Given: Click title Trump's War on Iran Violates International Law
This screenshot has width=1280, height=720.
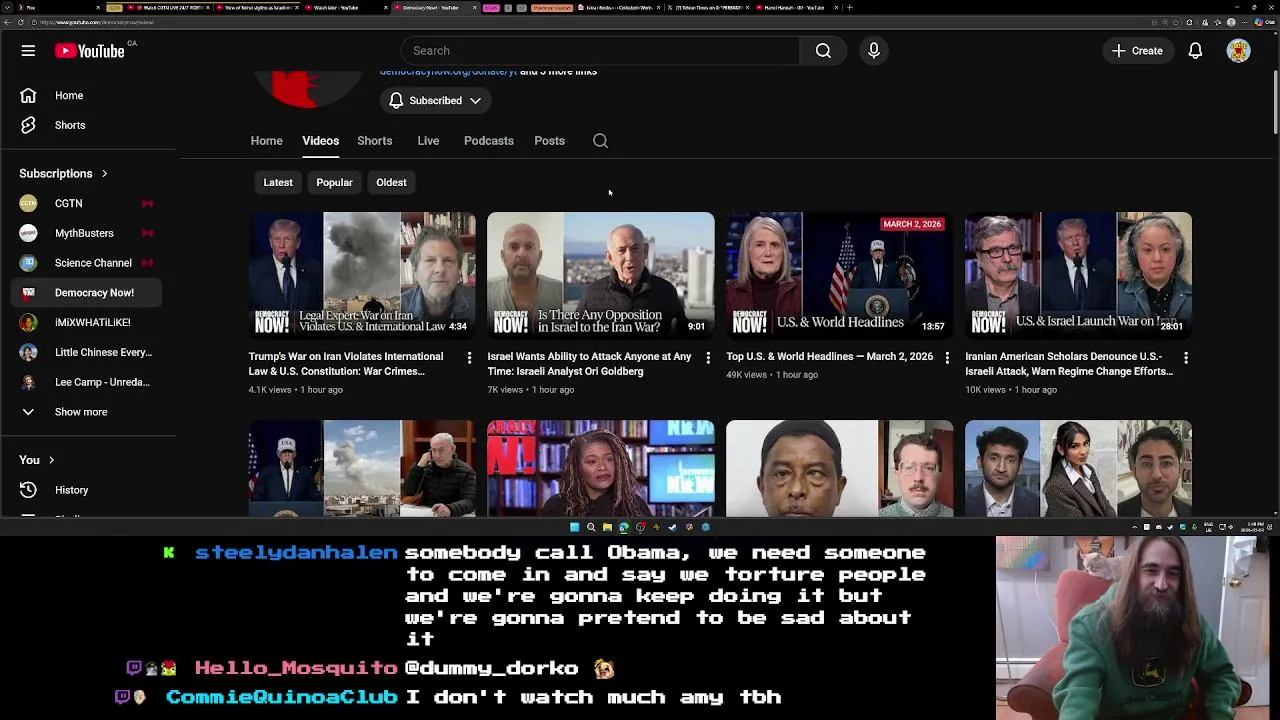Looking at the screenshot, I should [346, 364].
